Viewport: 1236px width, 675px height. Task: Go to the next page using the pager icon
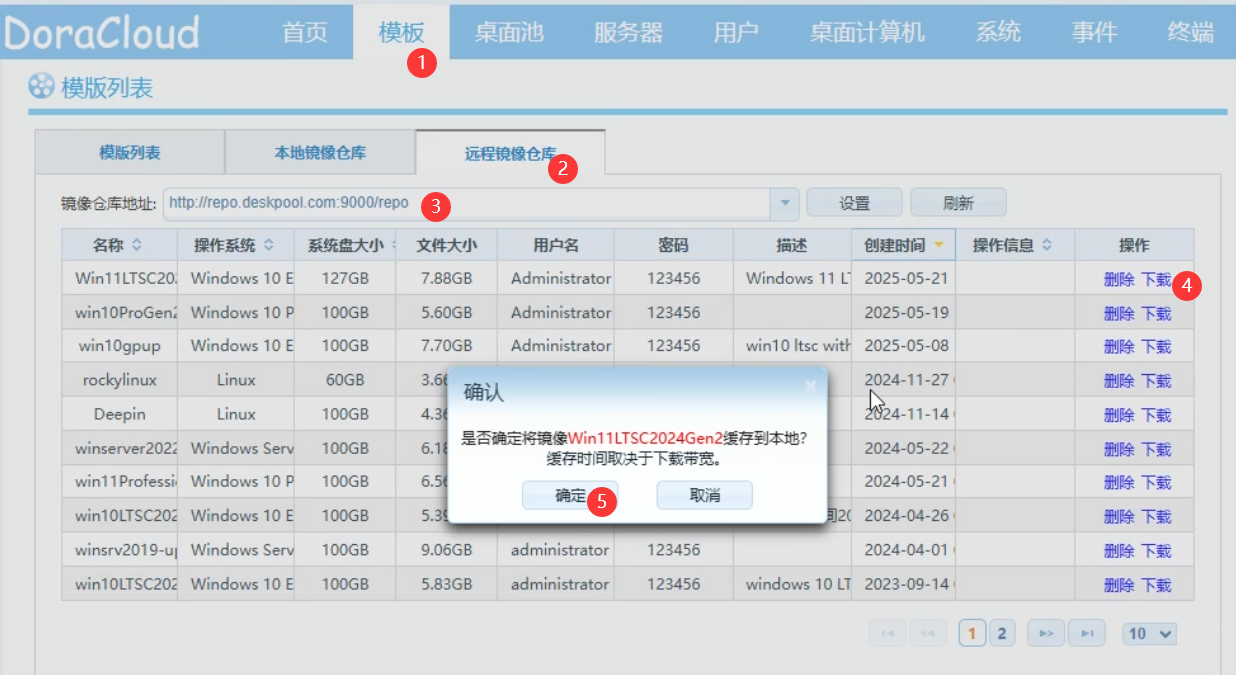pos(1047,633)
